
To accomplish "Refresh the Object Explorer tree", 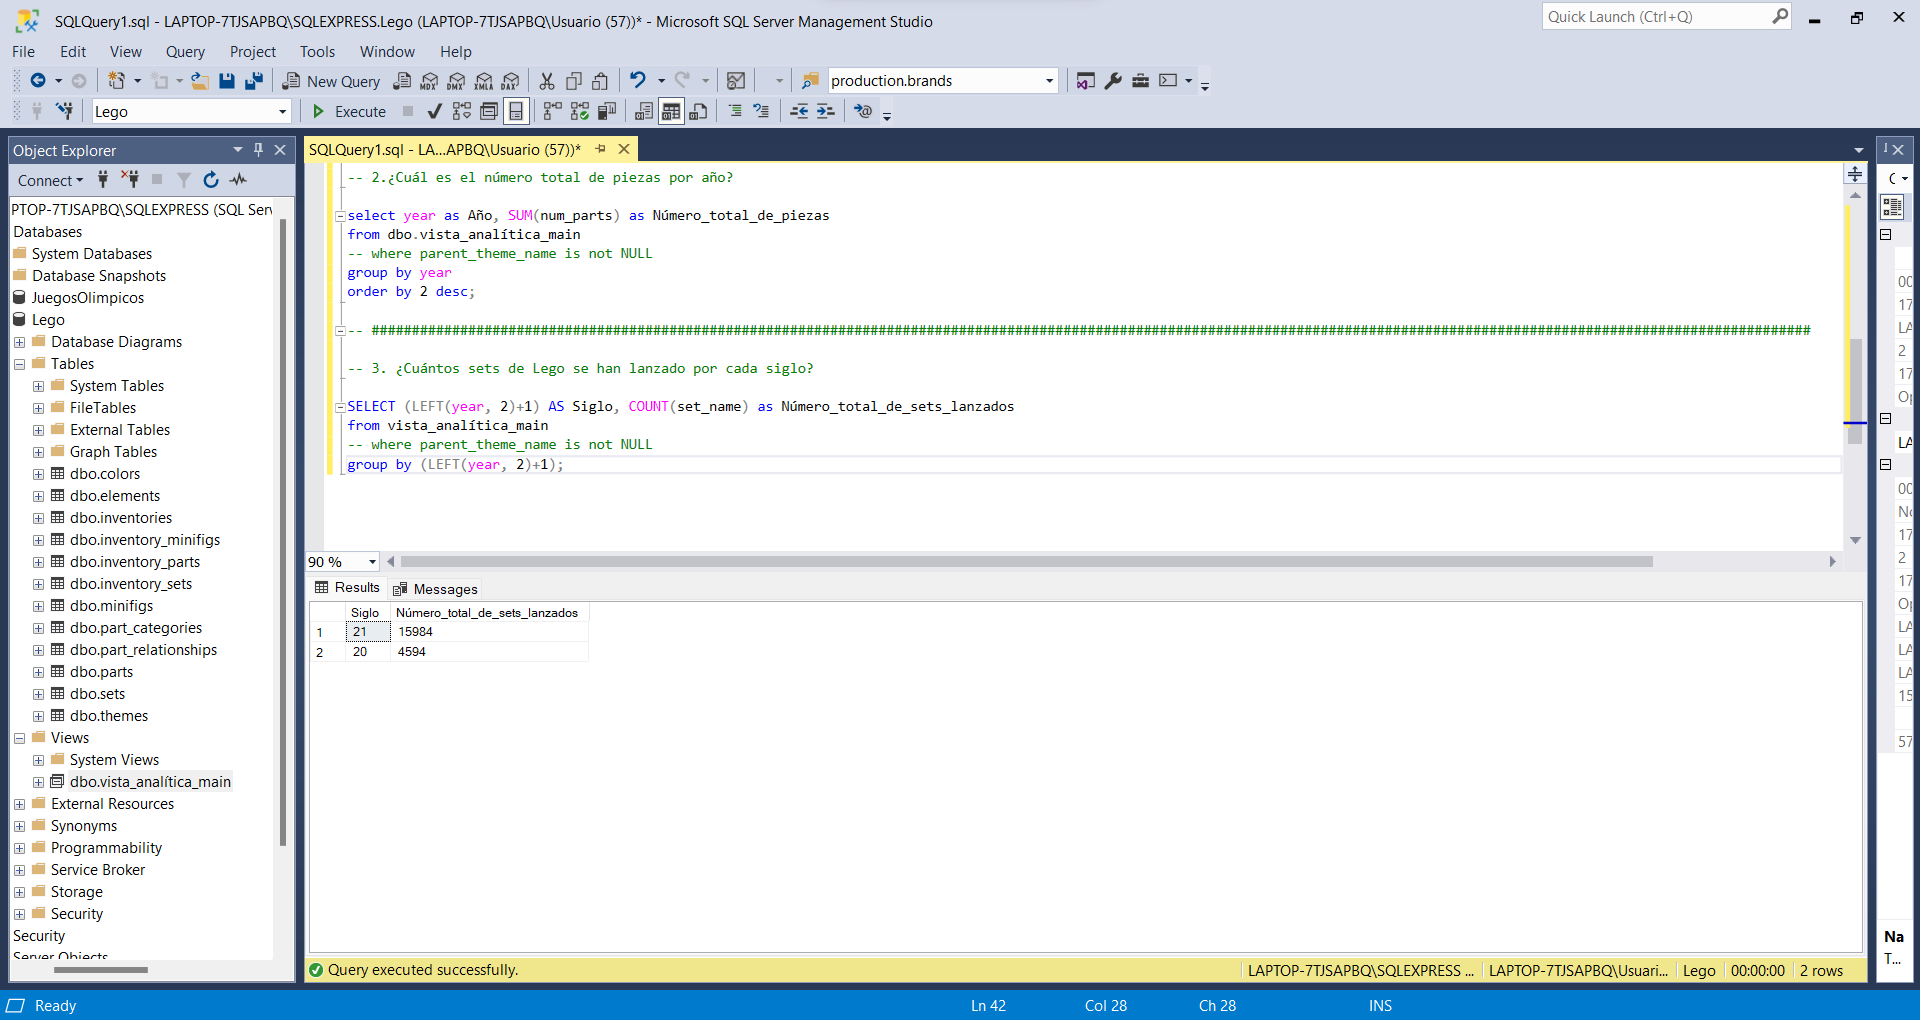I will (211, 180).
